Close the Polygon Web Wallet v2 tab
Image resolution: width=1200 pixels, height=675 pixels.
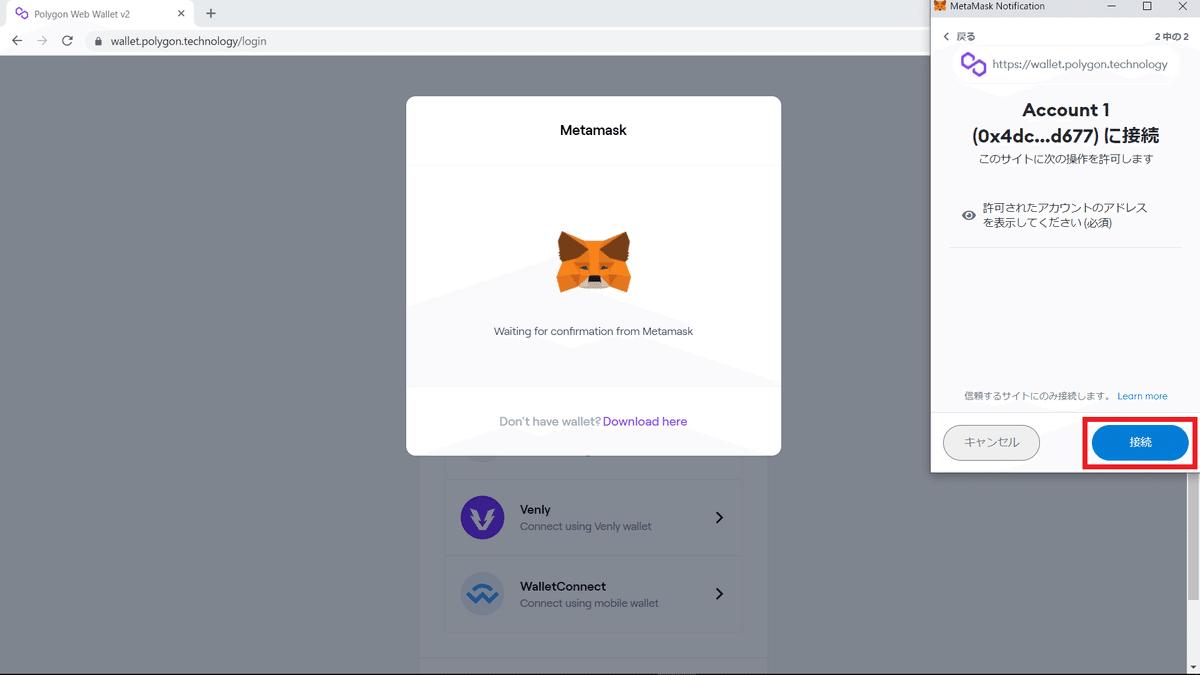(x=182, y=14)
